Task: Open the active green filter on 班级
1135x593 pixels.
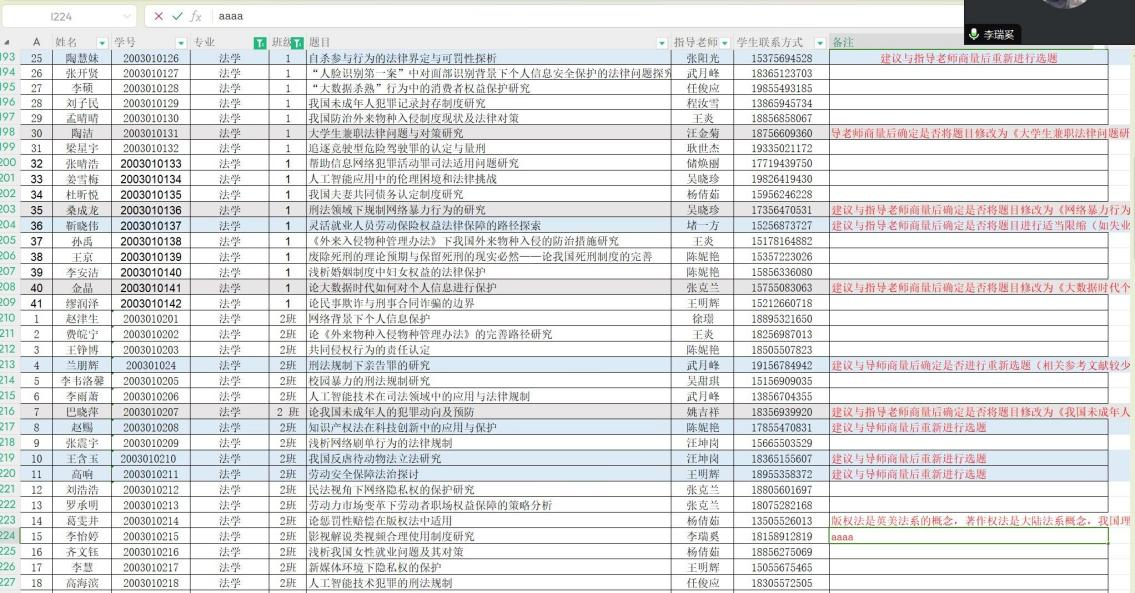Action: pos(297,43)
